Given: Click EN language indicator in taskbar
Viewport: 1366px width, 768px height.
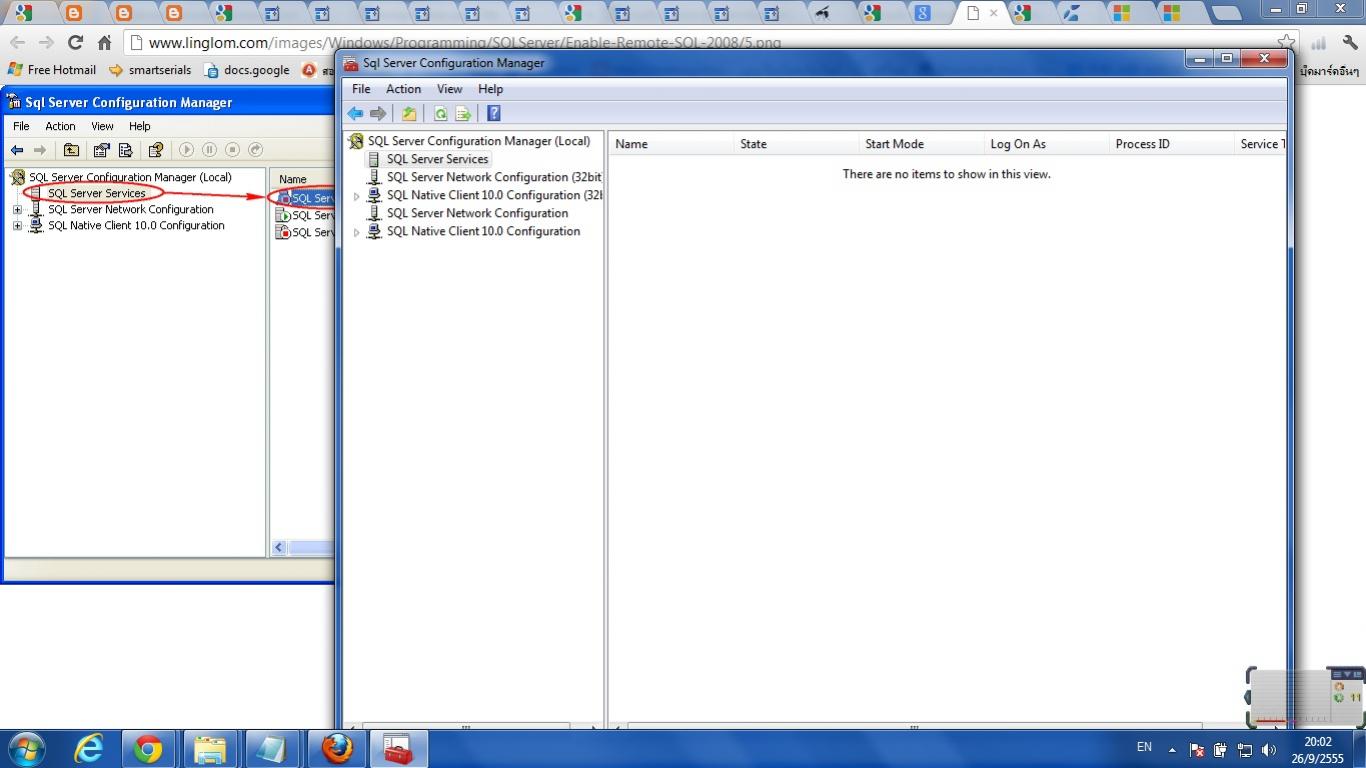Looking at the screenshot, I should point(1144,747).
